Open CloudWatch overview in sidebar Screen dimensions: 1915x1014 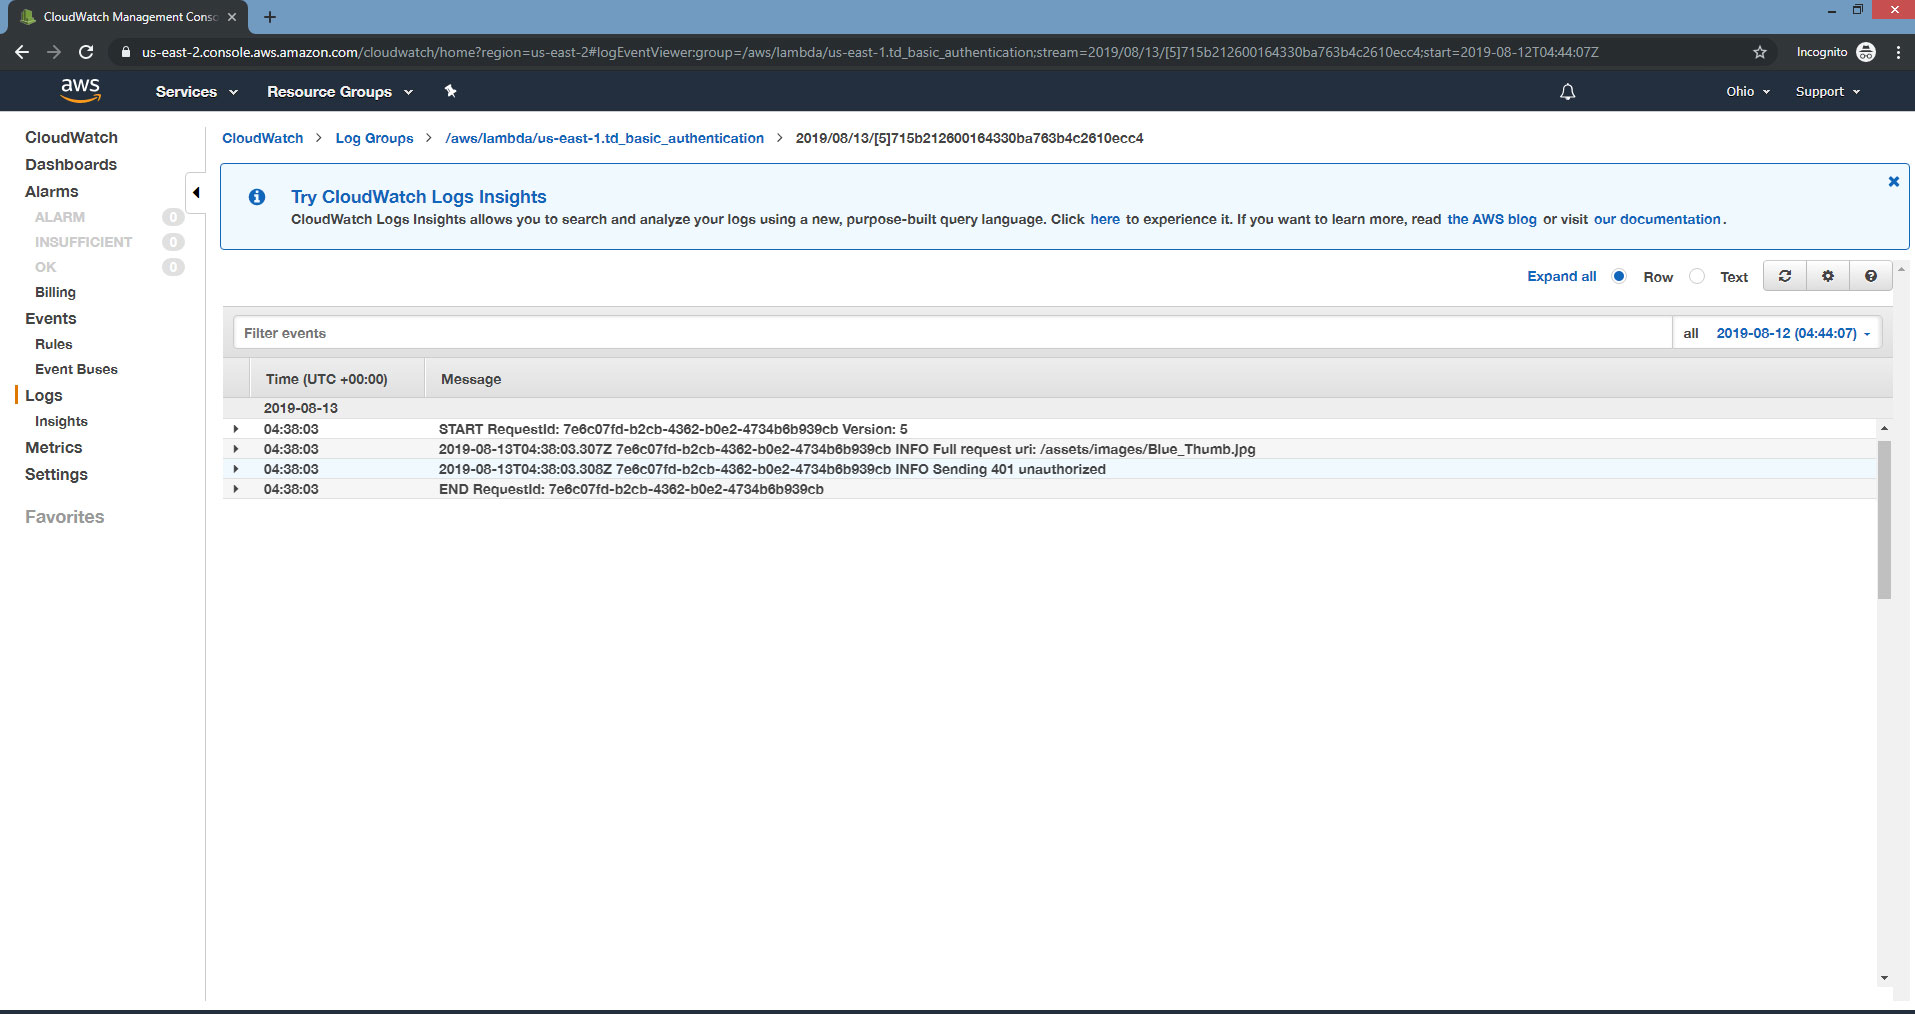(x=71, y=137)
